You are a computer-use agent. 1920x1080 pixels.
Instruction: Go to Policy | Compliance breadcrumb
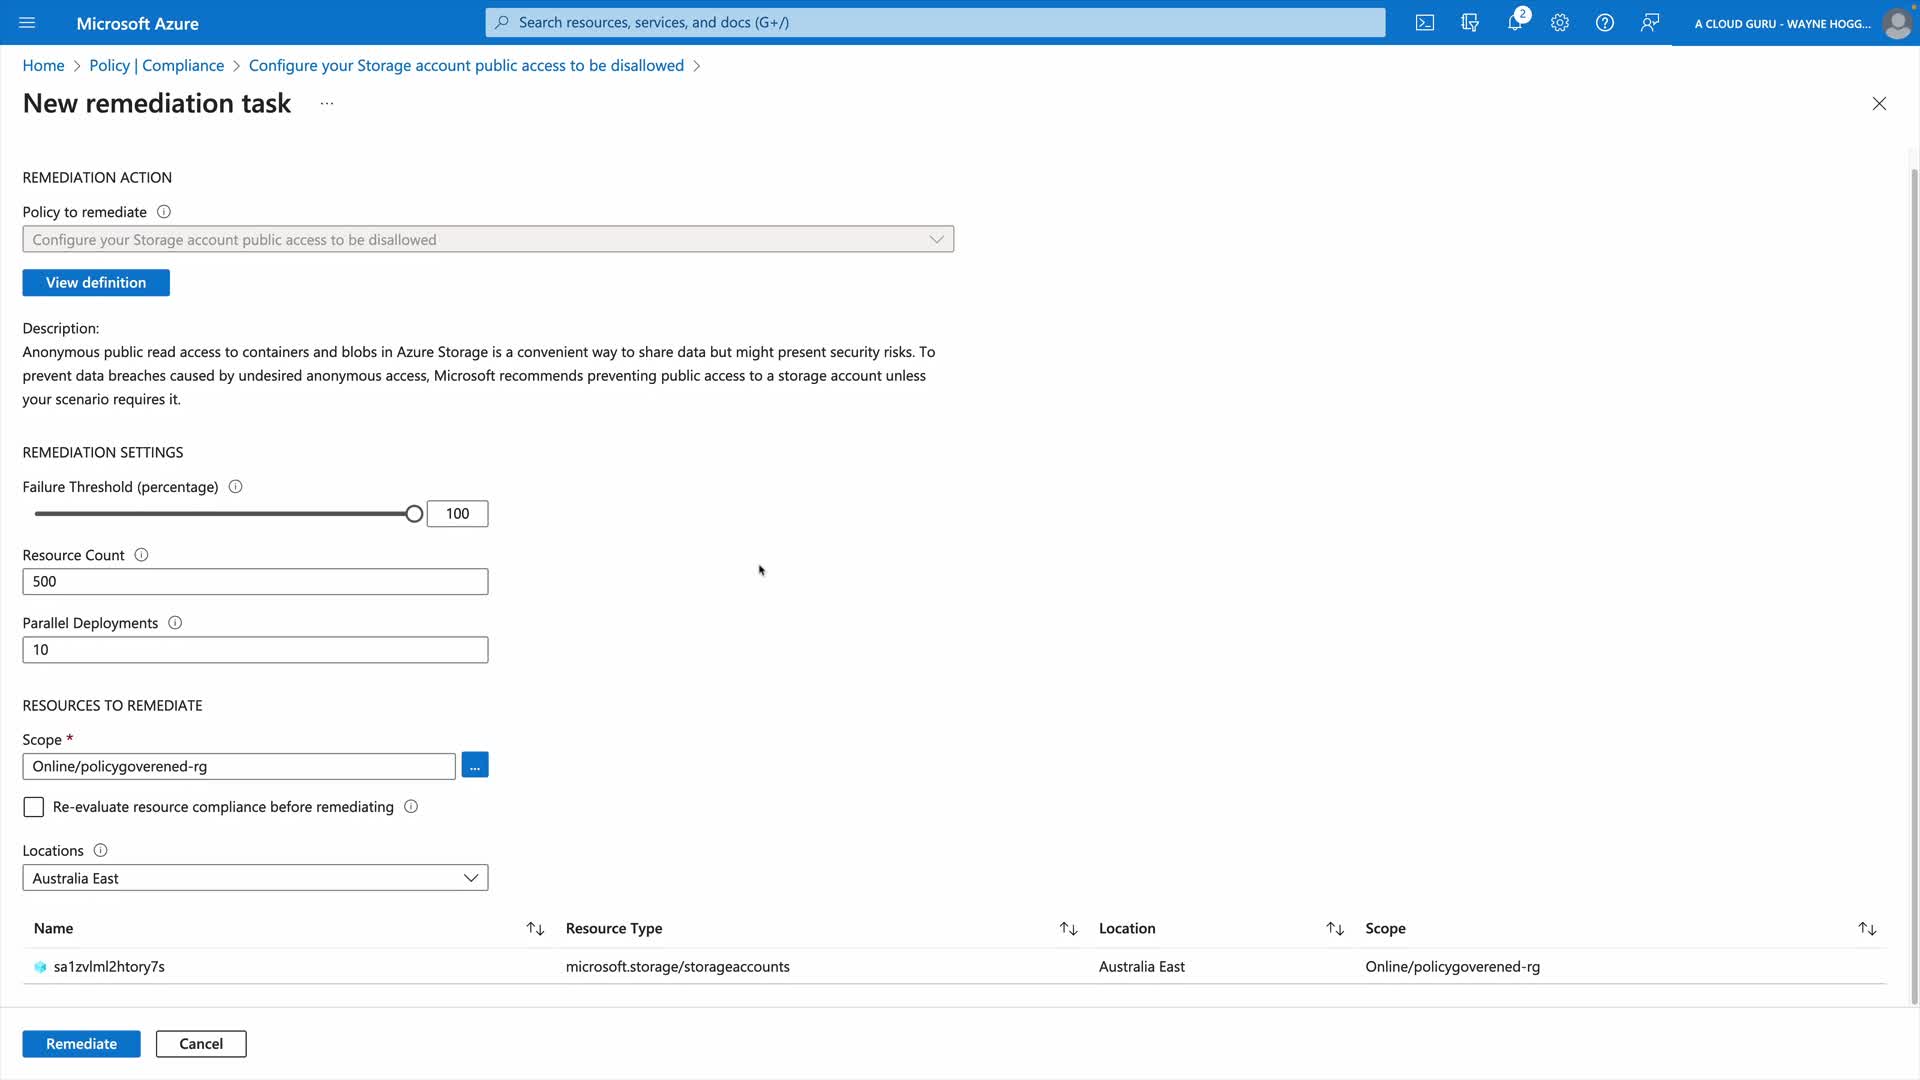(156, 66)
